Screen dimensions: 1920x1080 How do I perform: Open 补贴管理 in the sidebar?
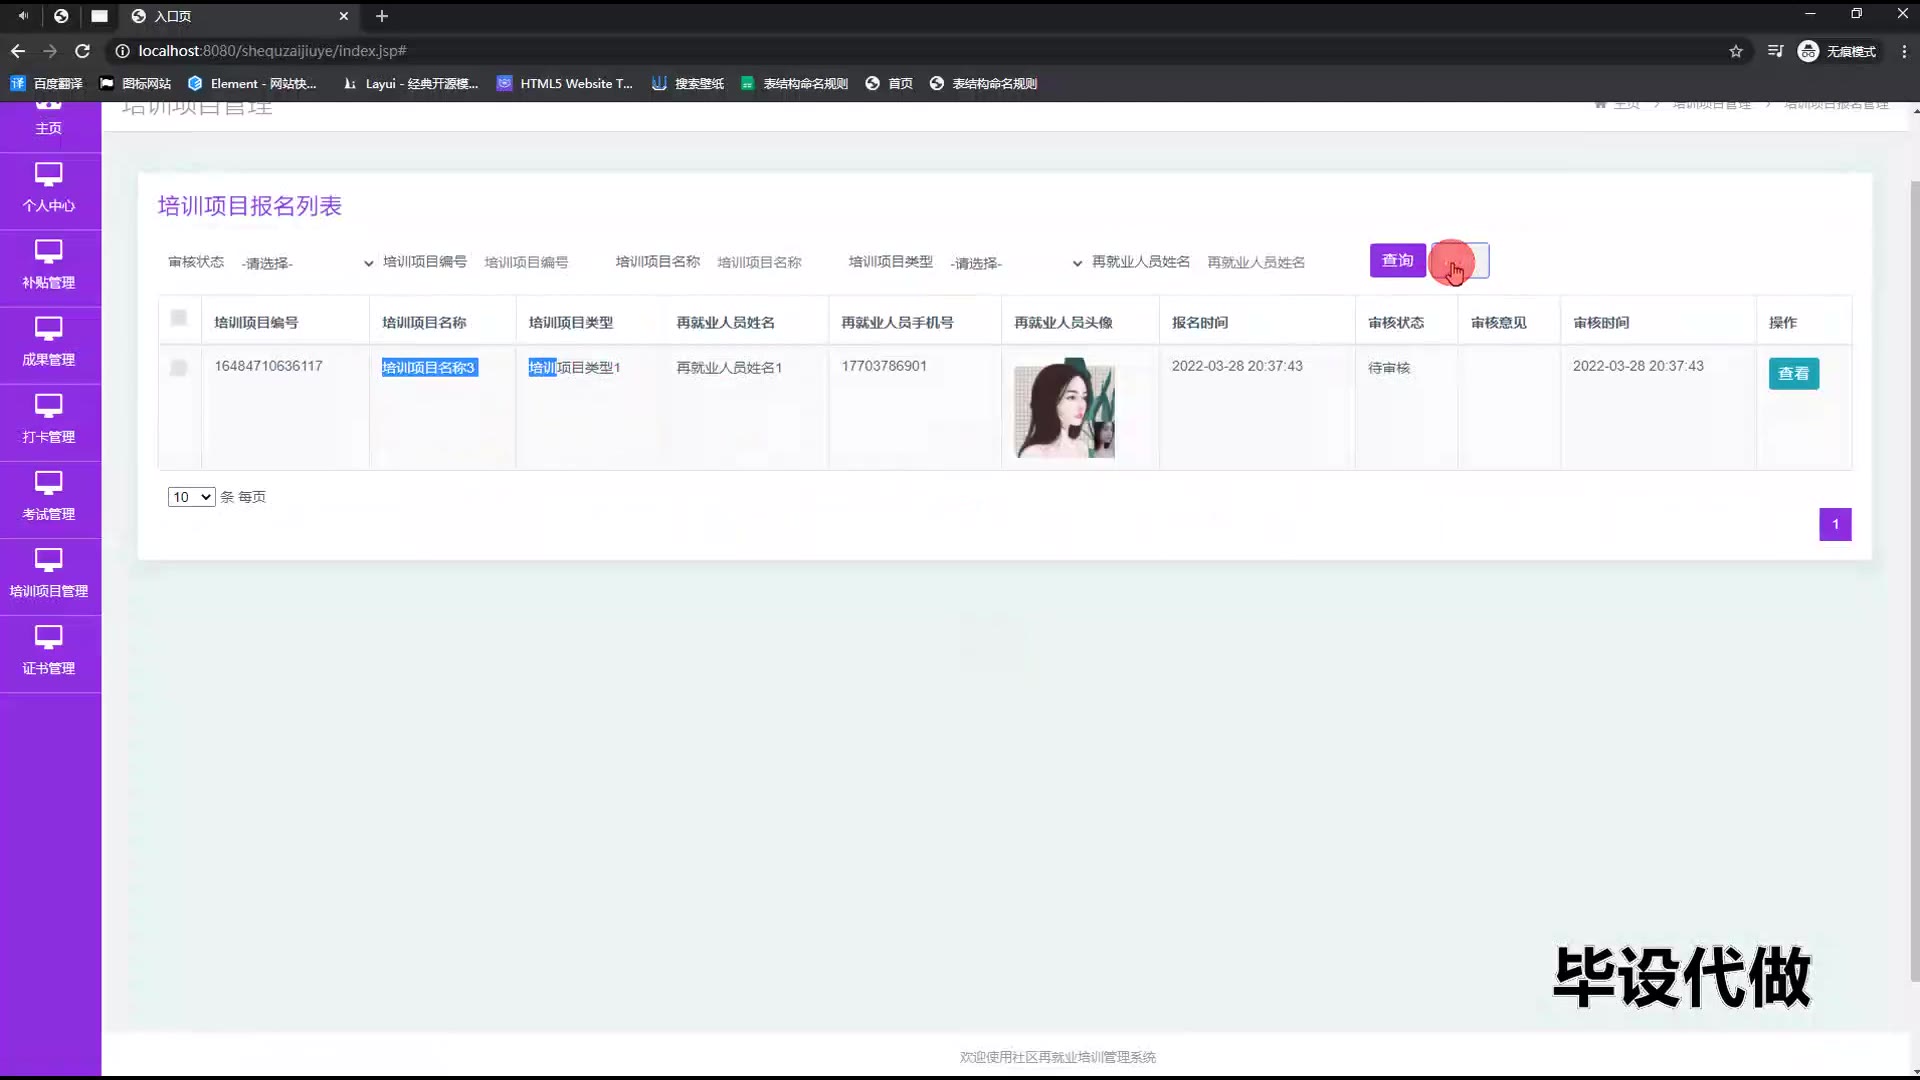pyautogui.click(x=48, y=265)
